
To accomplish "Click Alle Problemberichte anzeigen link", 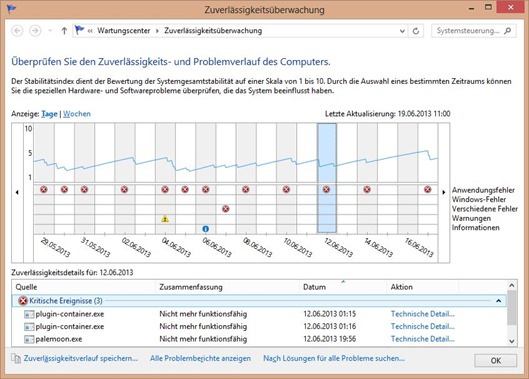I will click(200, 358).
